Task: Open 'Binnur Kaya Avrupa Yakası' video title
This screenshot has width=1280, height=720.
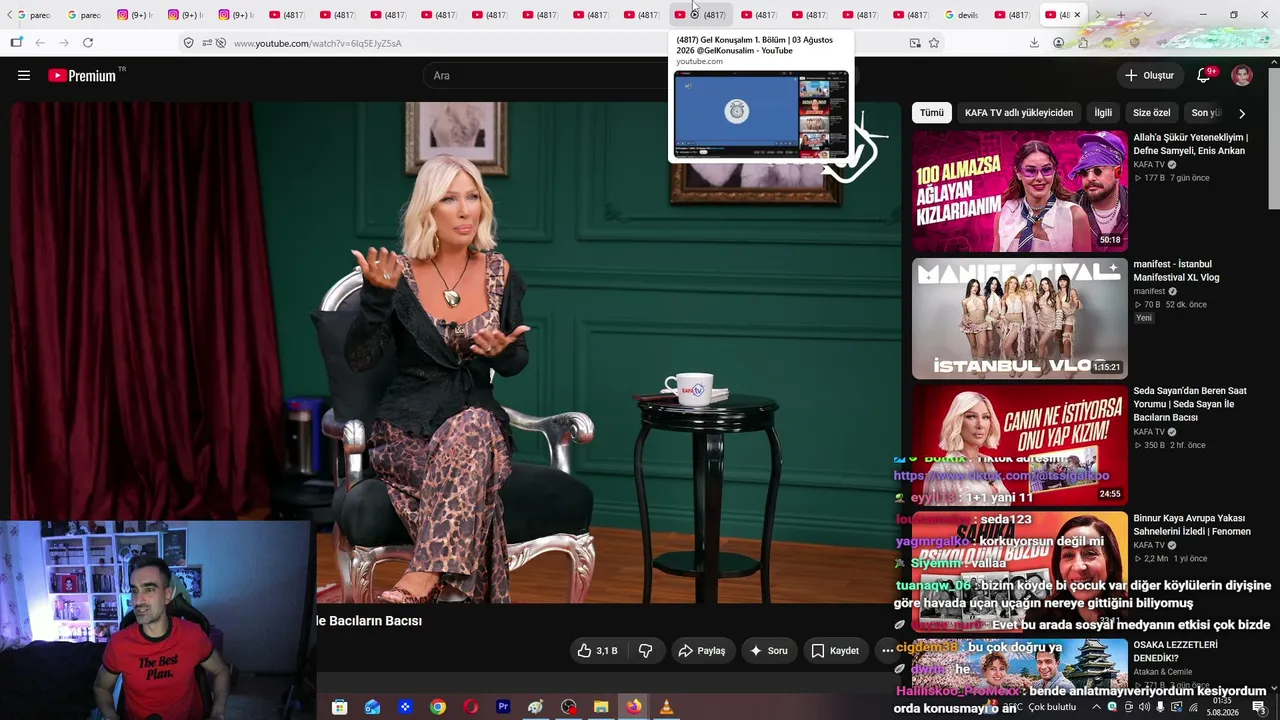Action: pyautogui.click(x=1192, y=525)
